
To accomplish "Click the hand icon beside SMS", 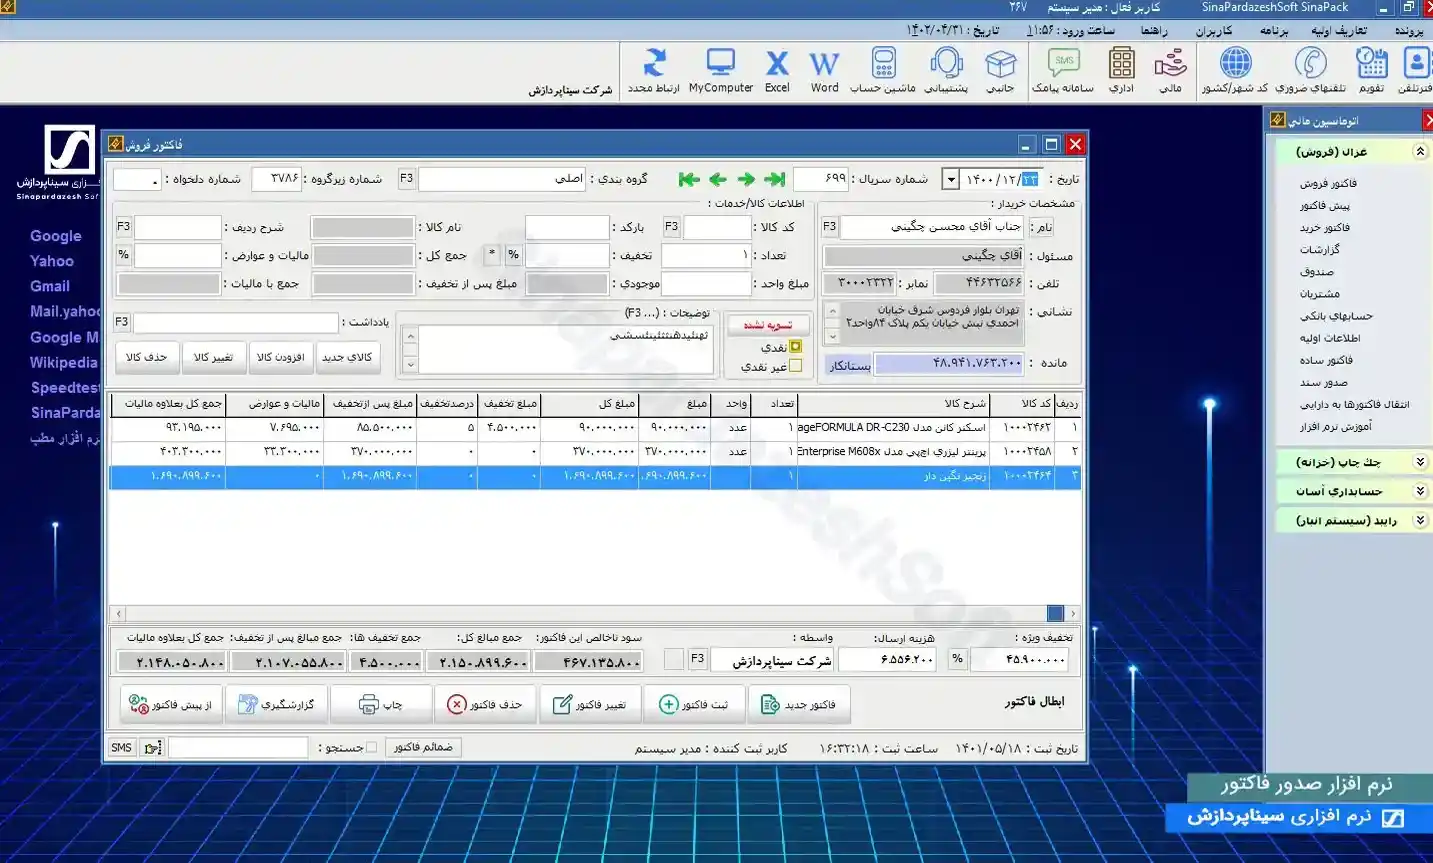I will [x=152, y=748].
